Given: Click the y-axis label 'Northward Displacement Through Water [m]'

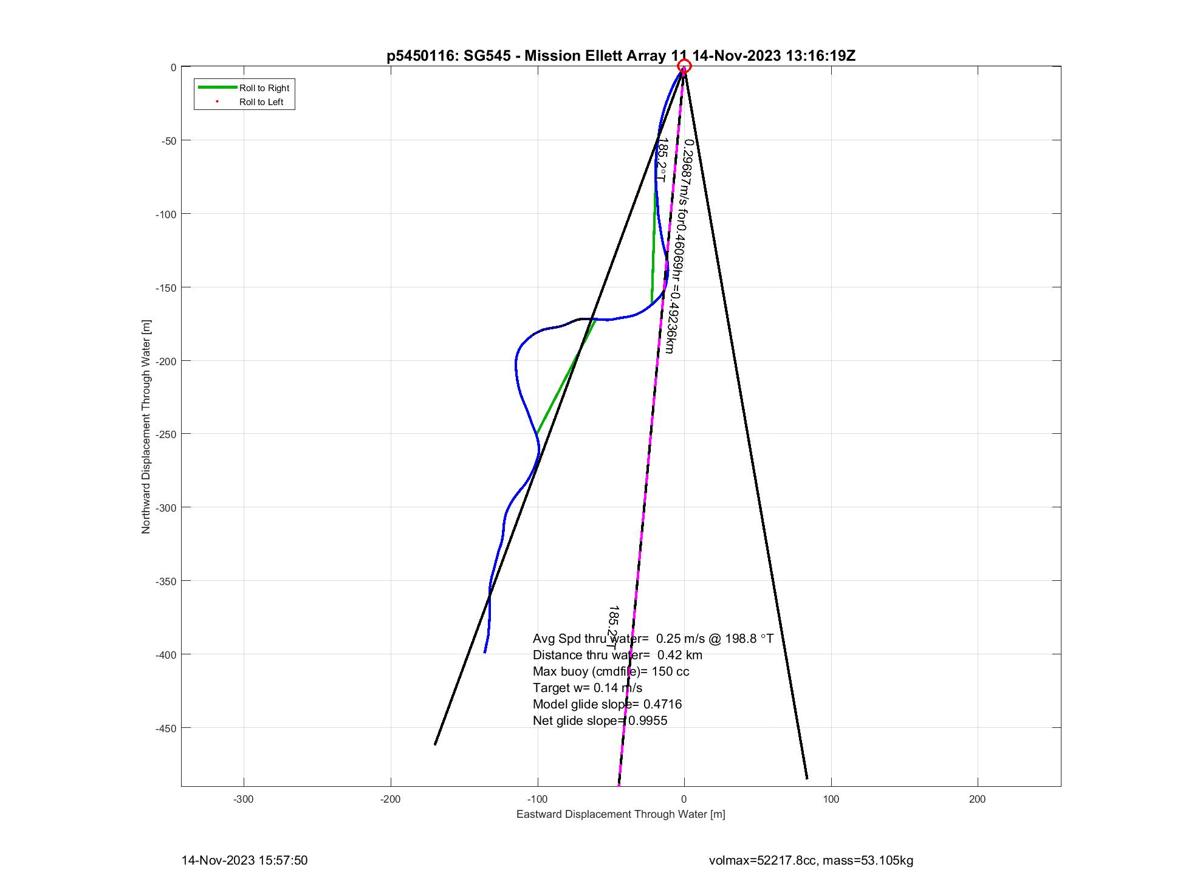Looking at the screenshot, I should (146, 426).
